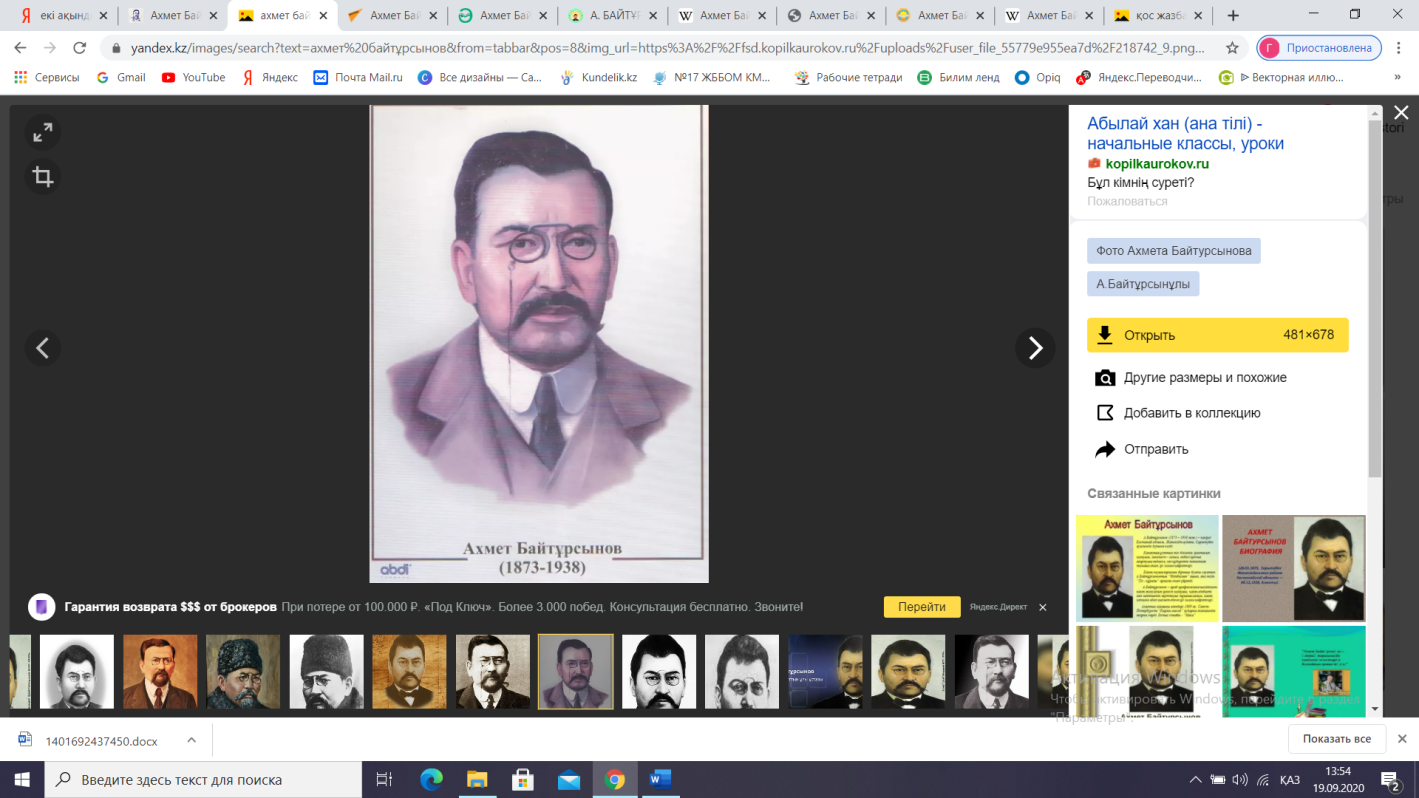The height and width of the screenshot is (798, 1419).
Task: Open the YouTube bookmark
Action: [x=193, y=77]
